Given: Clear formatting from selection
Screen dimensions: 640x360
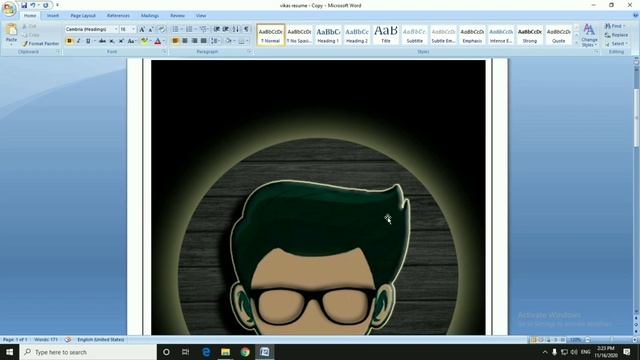Looking at the screenshot, I should [x=162, y=29].
